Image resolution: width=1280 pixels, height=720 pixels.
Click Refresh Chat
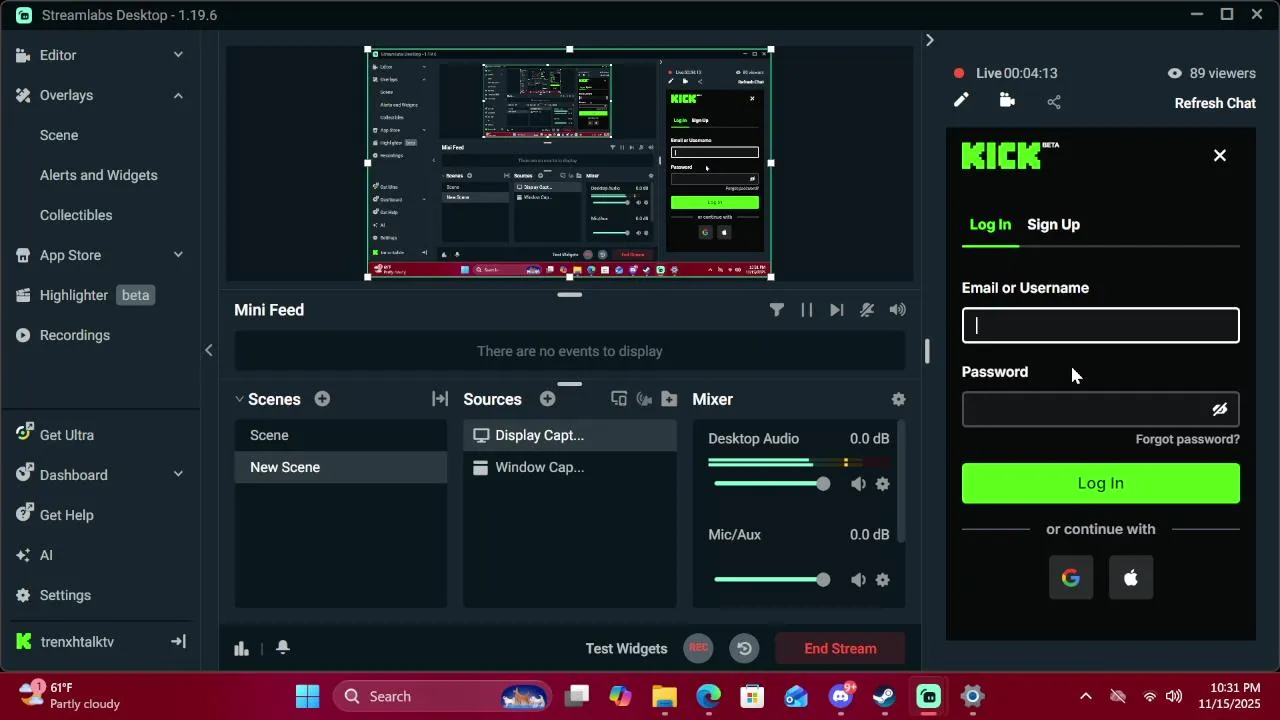pos(1215,103)
